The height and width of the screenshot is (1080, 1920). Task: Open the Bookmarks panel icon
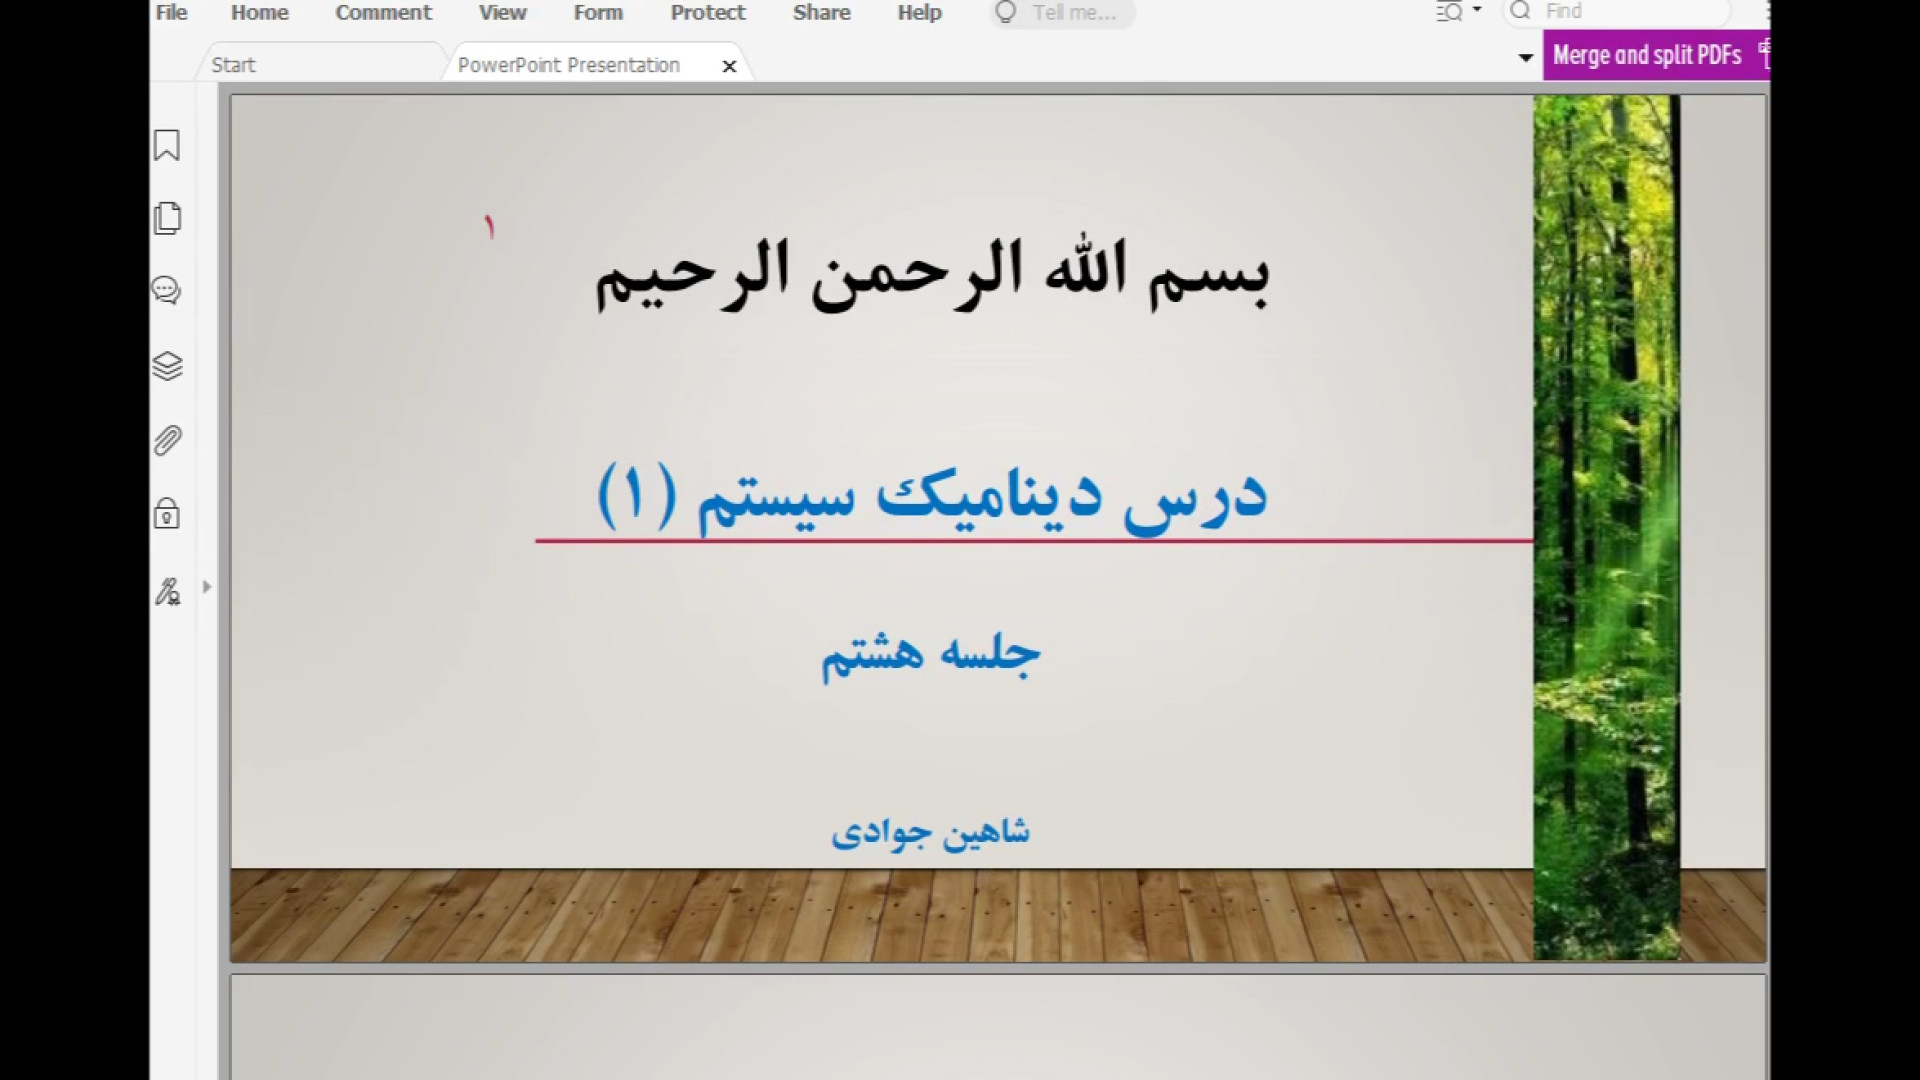167,146
